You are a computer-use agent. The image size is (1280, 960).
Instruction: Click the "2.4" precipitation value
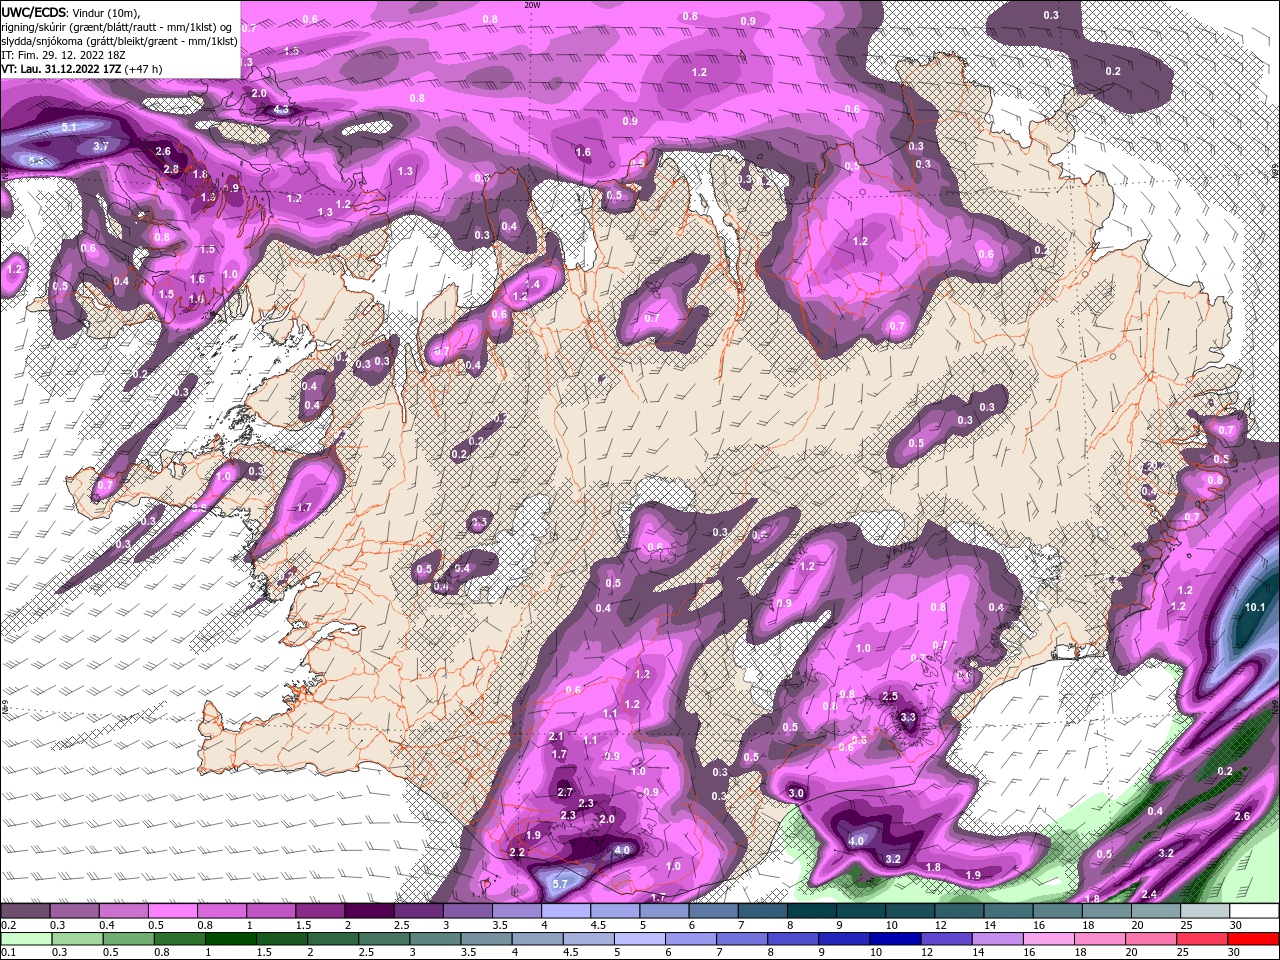point(1149,894)
